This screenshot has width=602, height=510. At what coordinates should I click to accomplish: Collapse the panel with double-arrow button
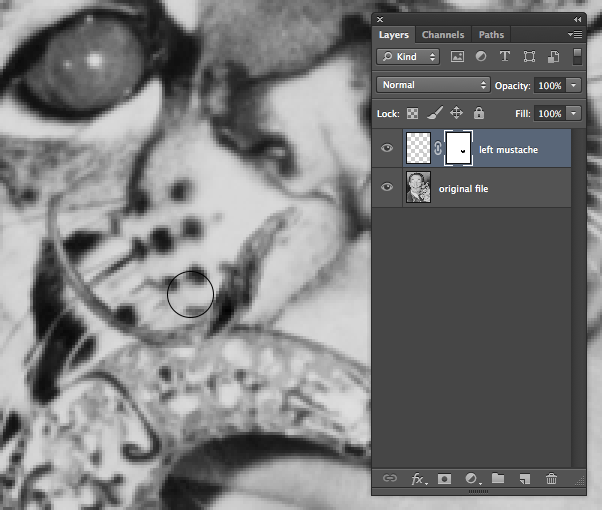click(x=578, y=19)
